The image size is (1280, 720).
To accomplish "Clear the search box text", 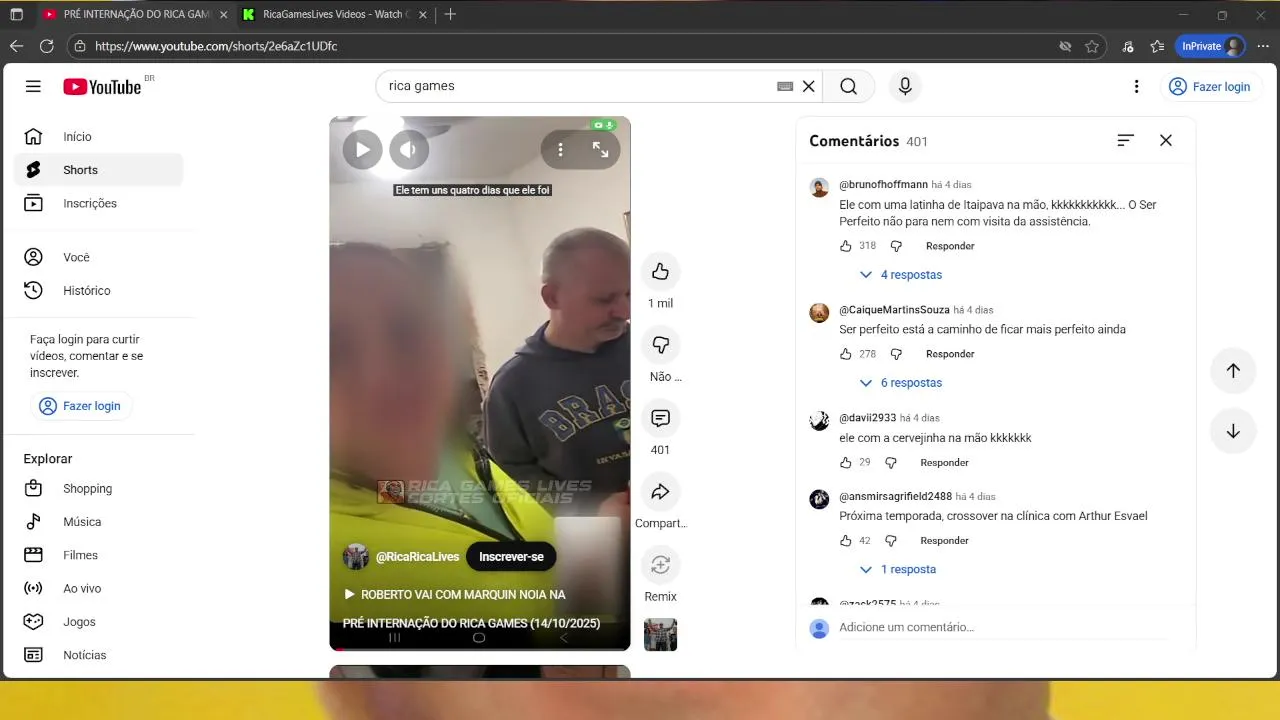I will click(809, 86).
